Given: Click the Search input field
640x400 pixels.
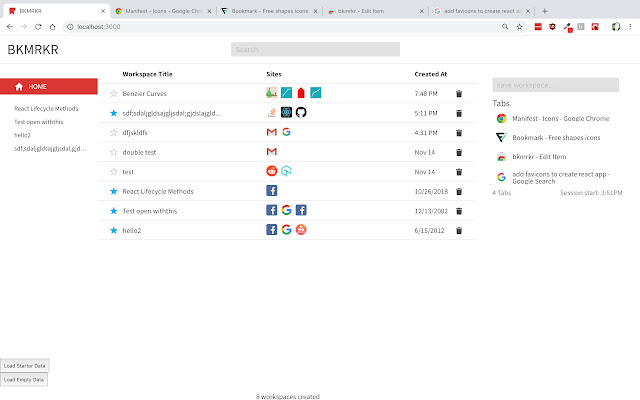Looking at the screenshot, I should [x=315, y=49].
